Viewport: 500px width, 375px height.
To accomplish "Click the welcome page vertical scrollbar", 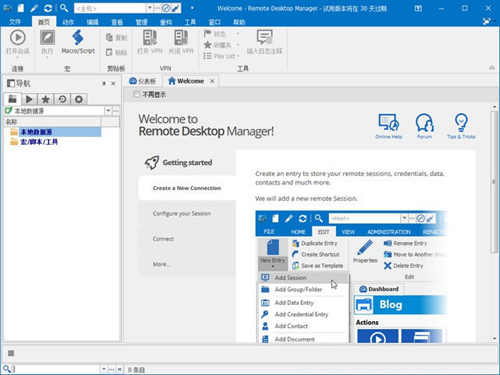I will [x=494, y=182].
